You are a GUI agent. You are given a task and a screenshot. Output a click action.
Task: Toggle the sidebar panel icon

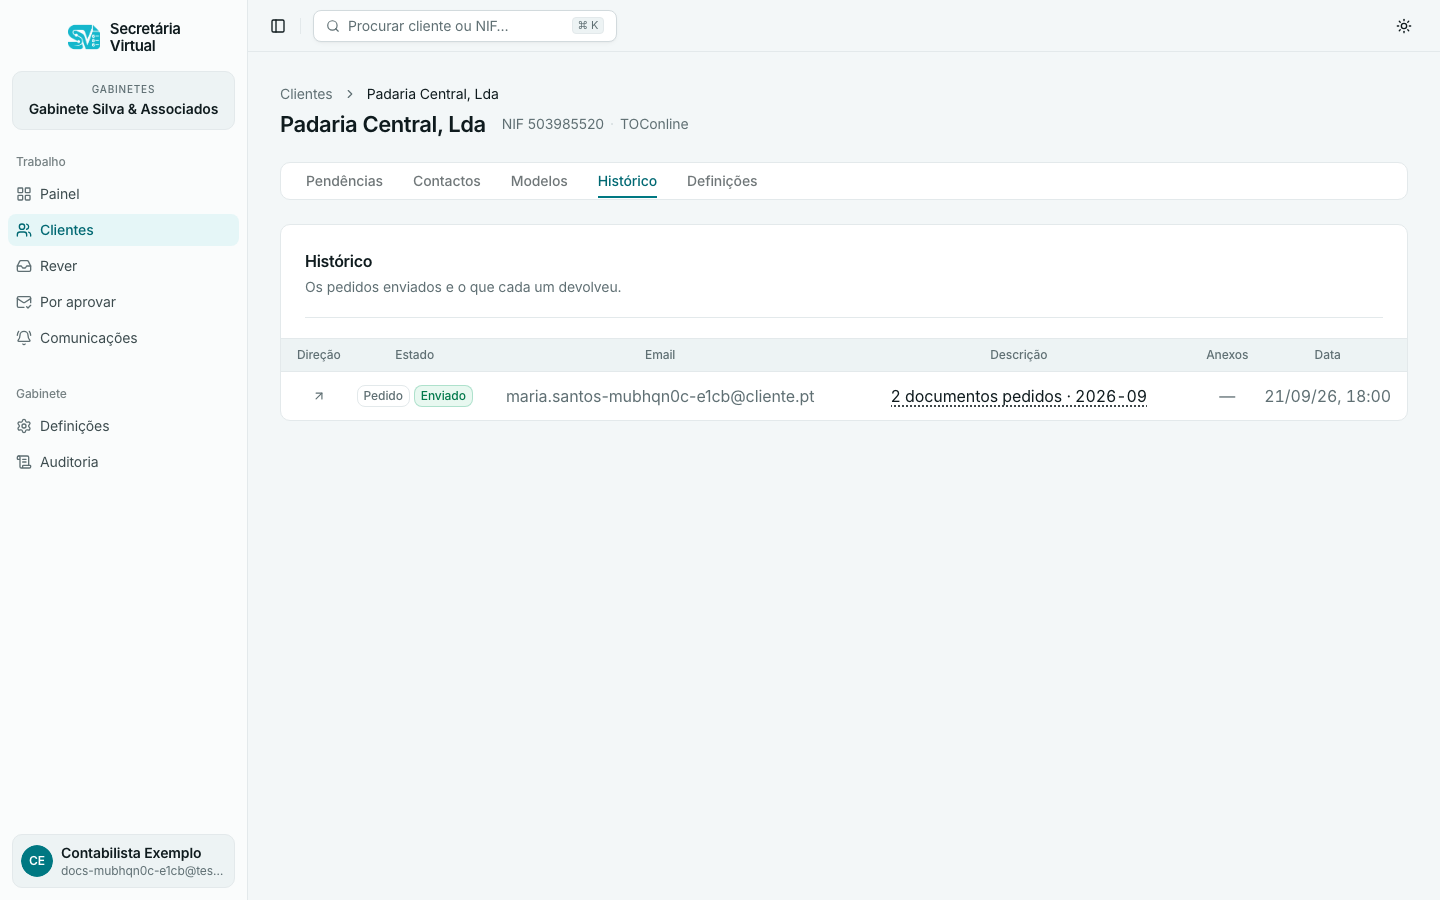[x=278, y=26]
